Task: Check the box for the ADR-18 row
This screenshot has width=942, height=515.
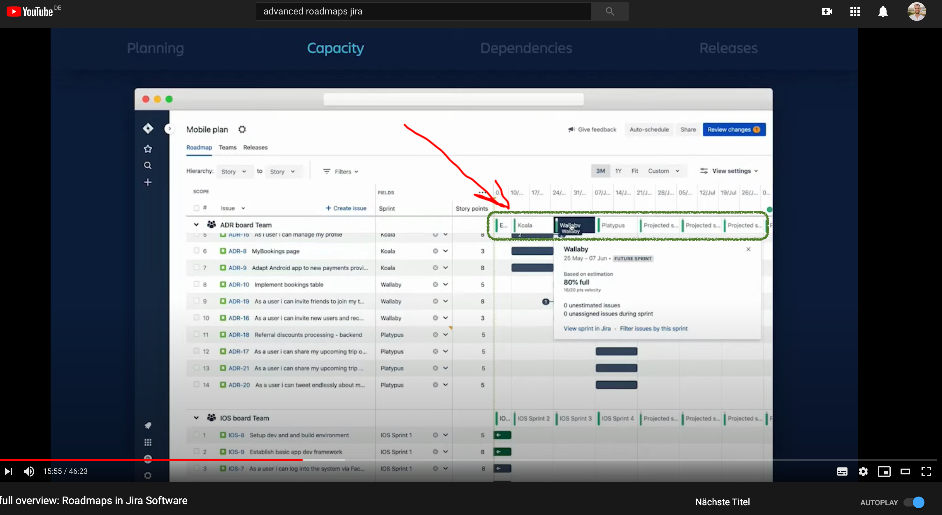Action: [x=196, y=335]
